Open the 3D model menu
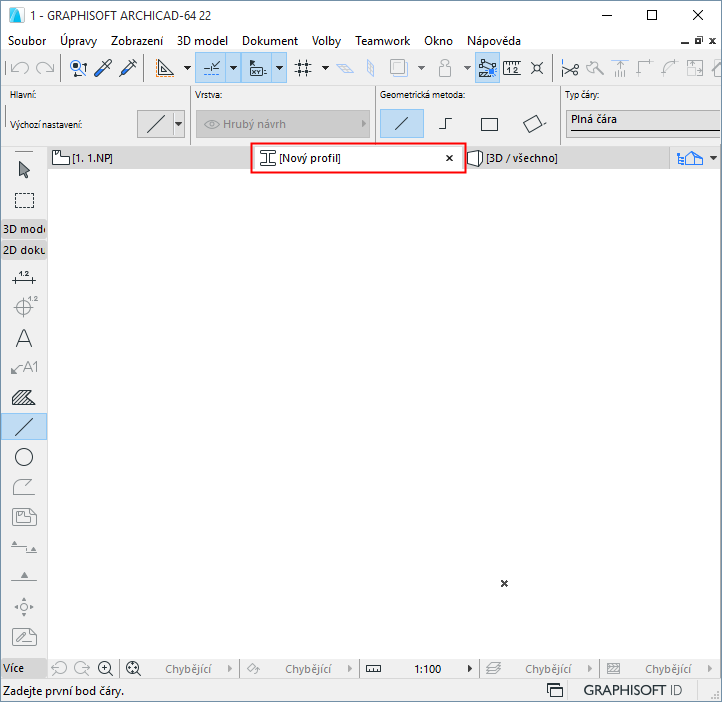The height and width of the screenshot is (702, 722). tap(202, 41)
